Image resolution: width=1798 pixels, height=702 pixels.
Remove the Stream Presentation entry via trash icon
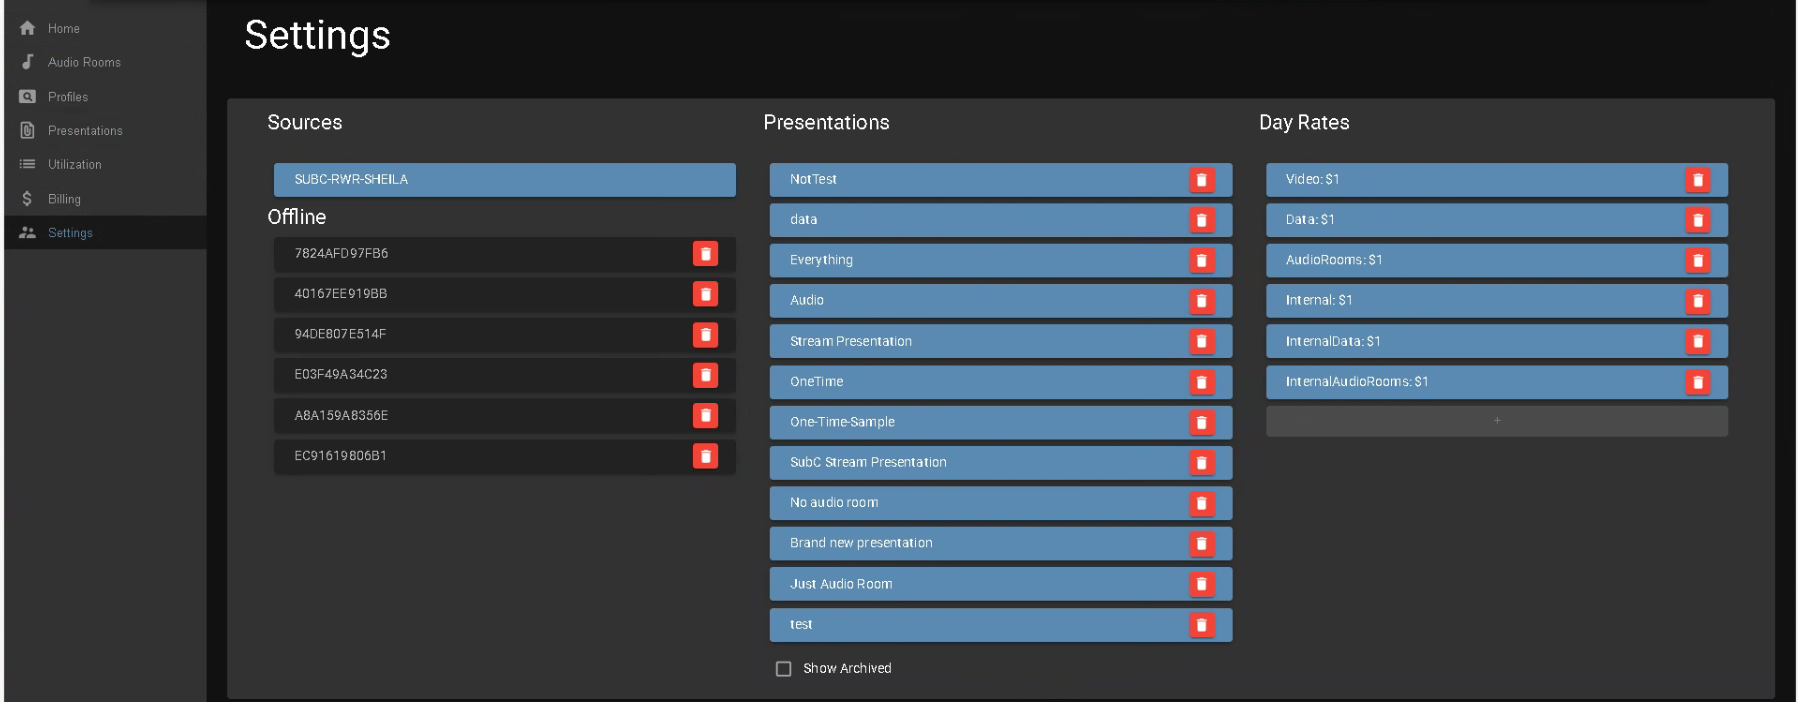[x=1201, y=342]
